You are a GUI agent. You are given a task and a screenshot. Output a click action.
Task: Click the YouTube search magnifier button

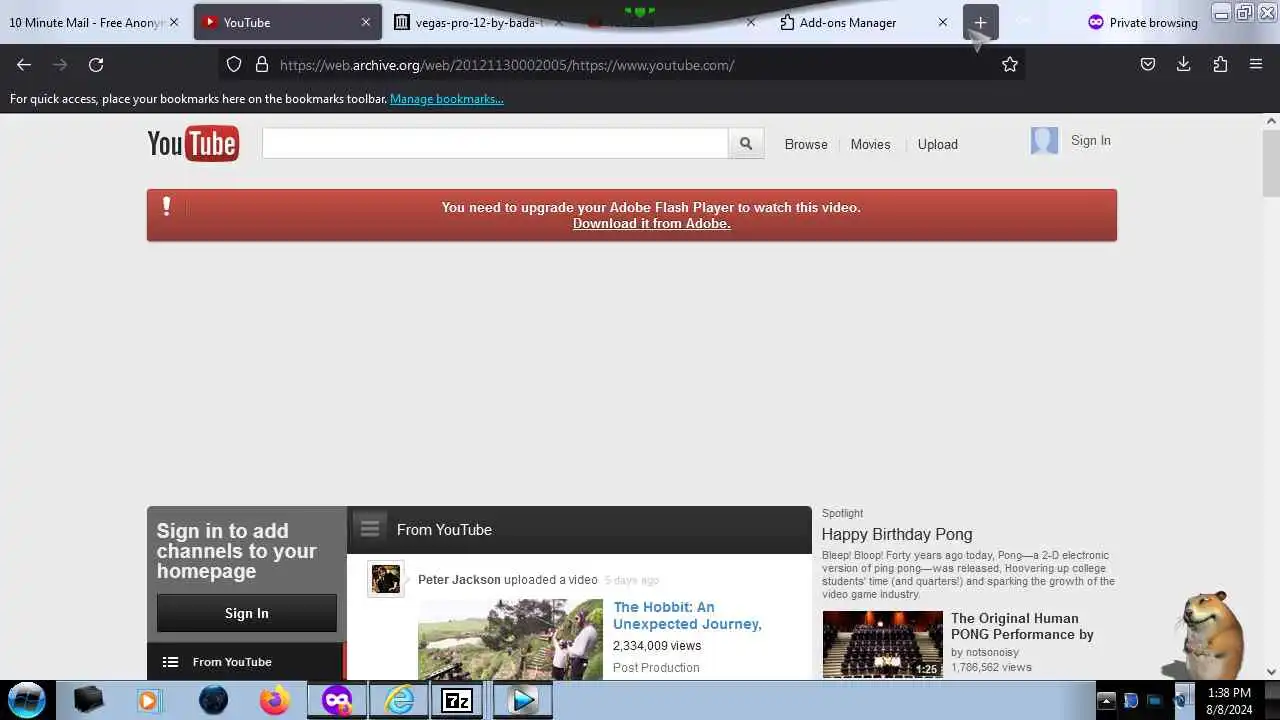point(746,144)
